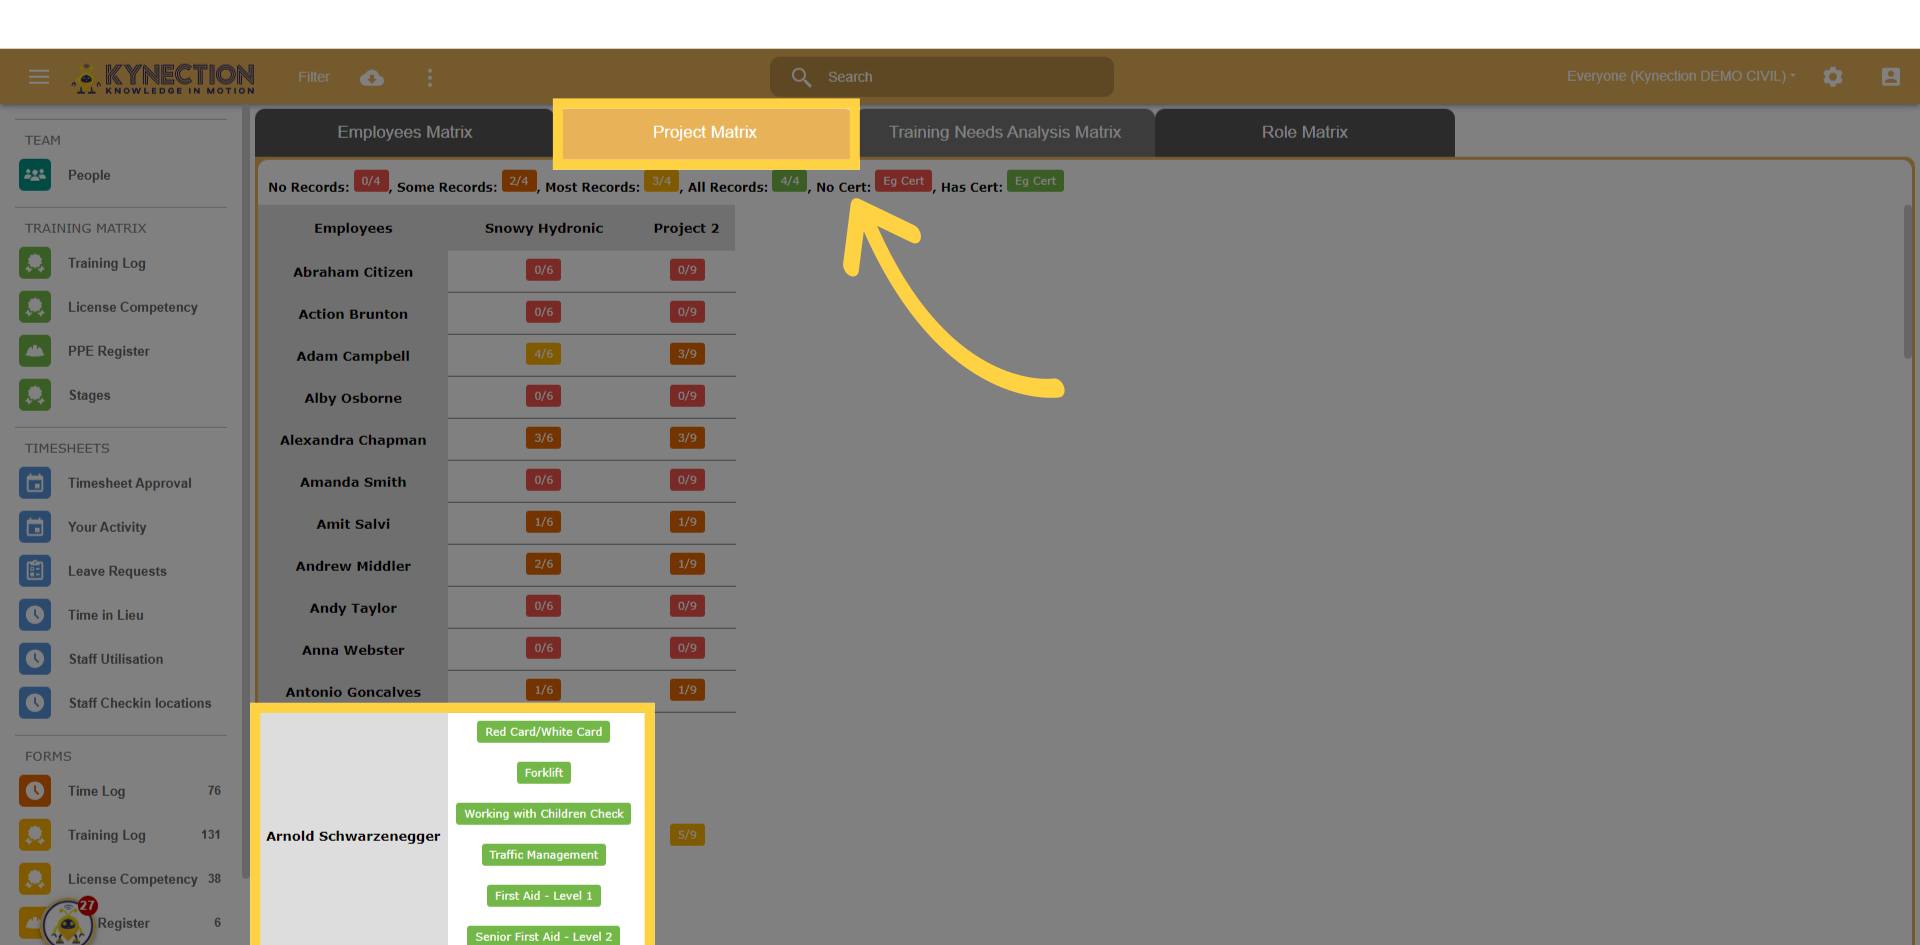Click the Training Matrix License Competency icon
Viewport: 1920px width, 945px height.
click(35, 307)
